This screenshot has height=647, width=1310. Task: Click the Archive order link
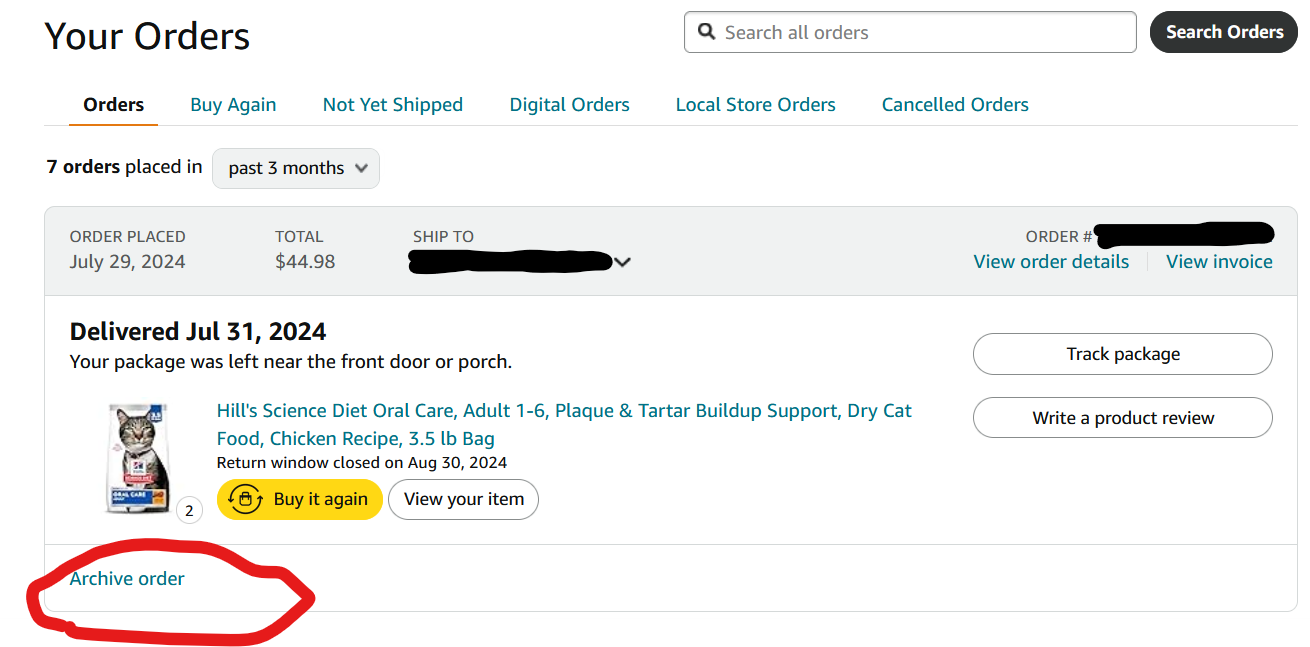point(127,579)
